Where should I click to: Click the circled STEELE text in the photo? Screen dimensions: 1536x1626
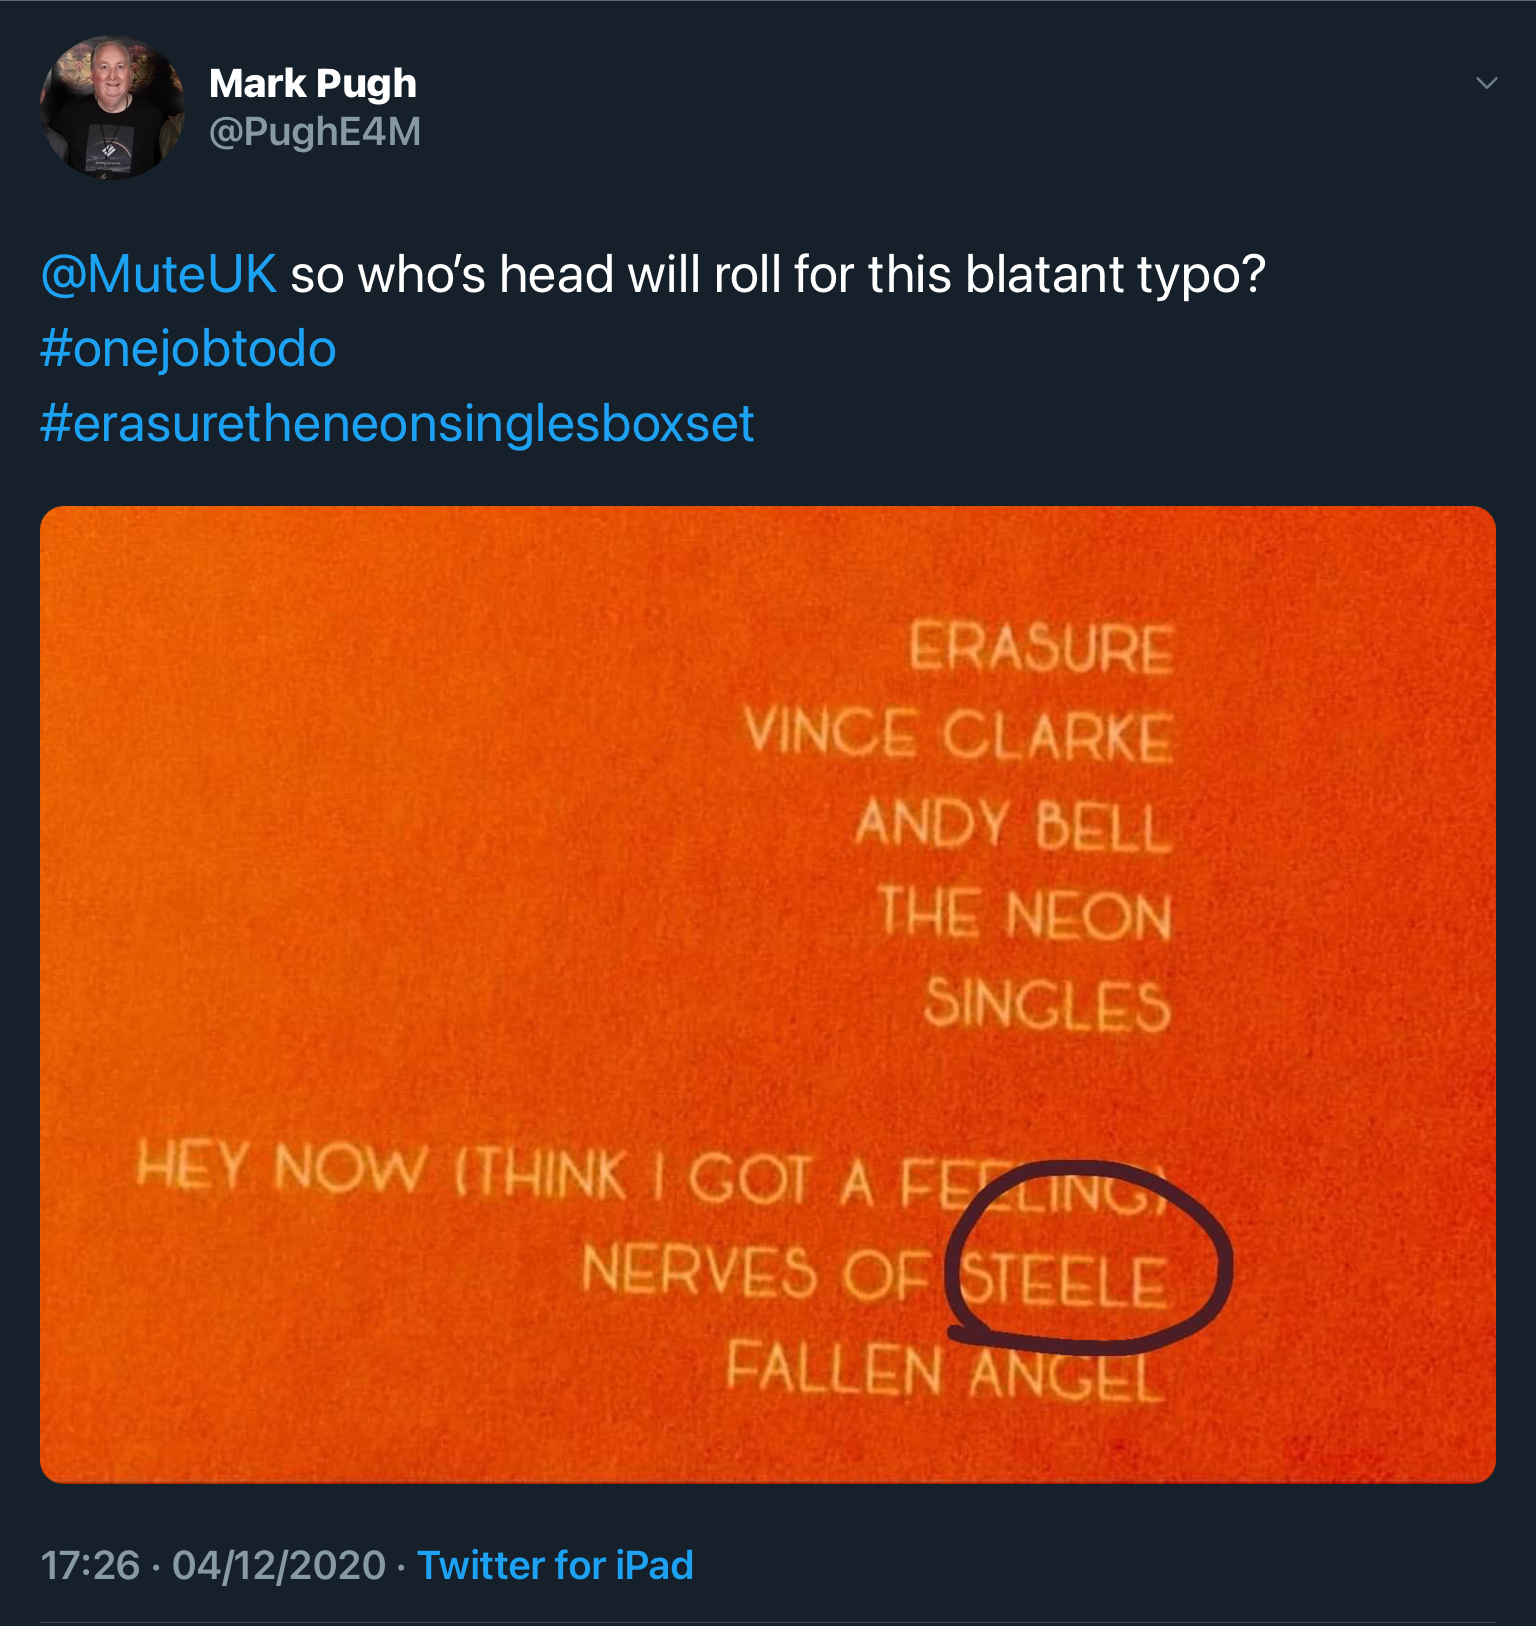point(1064,1281)
